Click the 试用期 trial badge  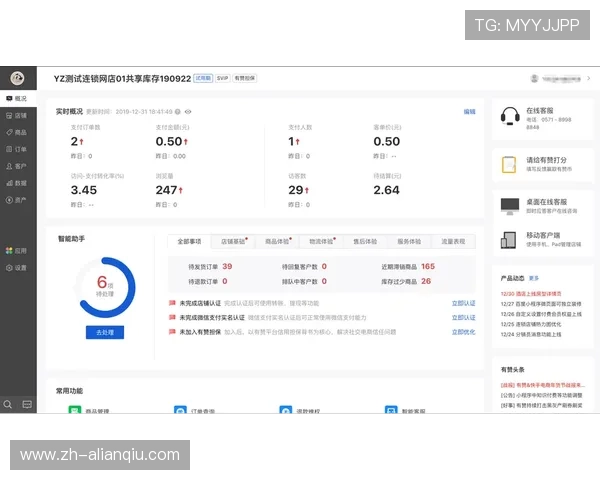pyautogui.click(x=203, y=78)
